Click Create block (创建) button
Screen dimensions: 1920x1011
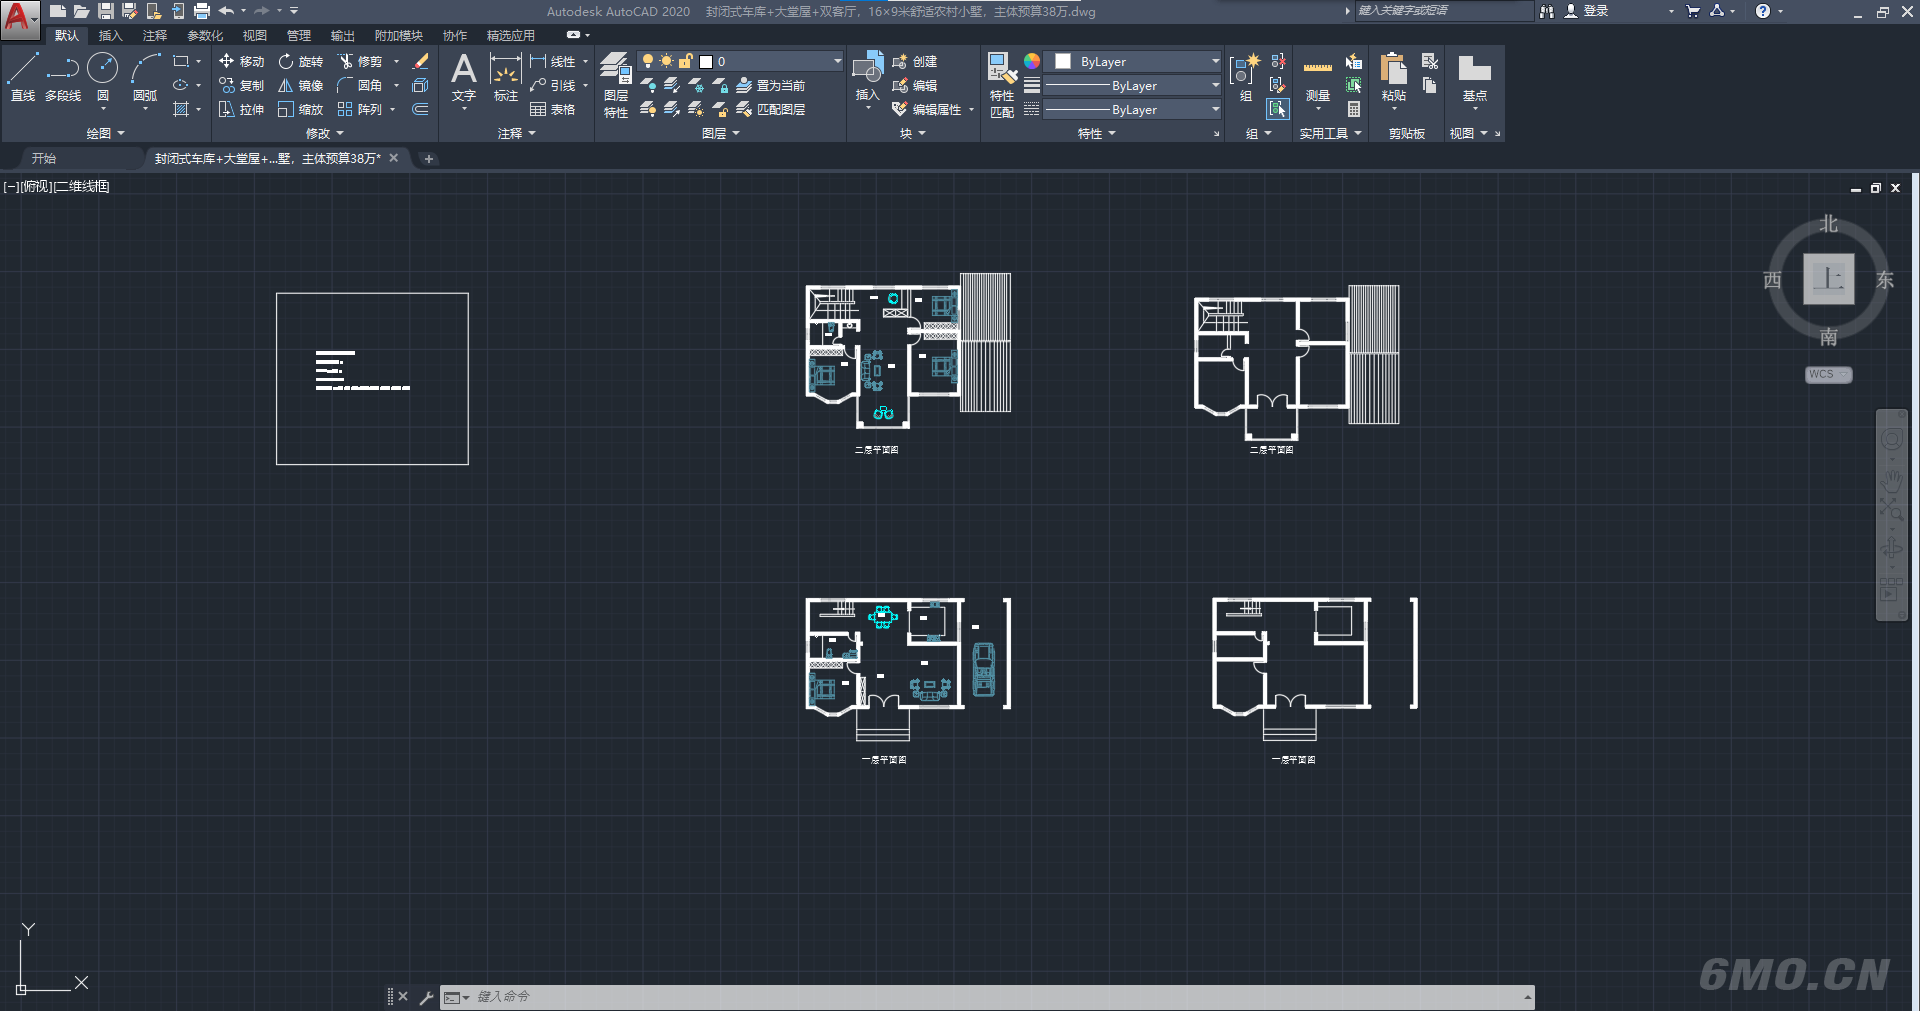point(914,61)
